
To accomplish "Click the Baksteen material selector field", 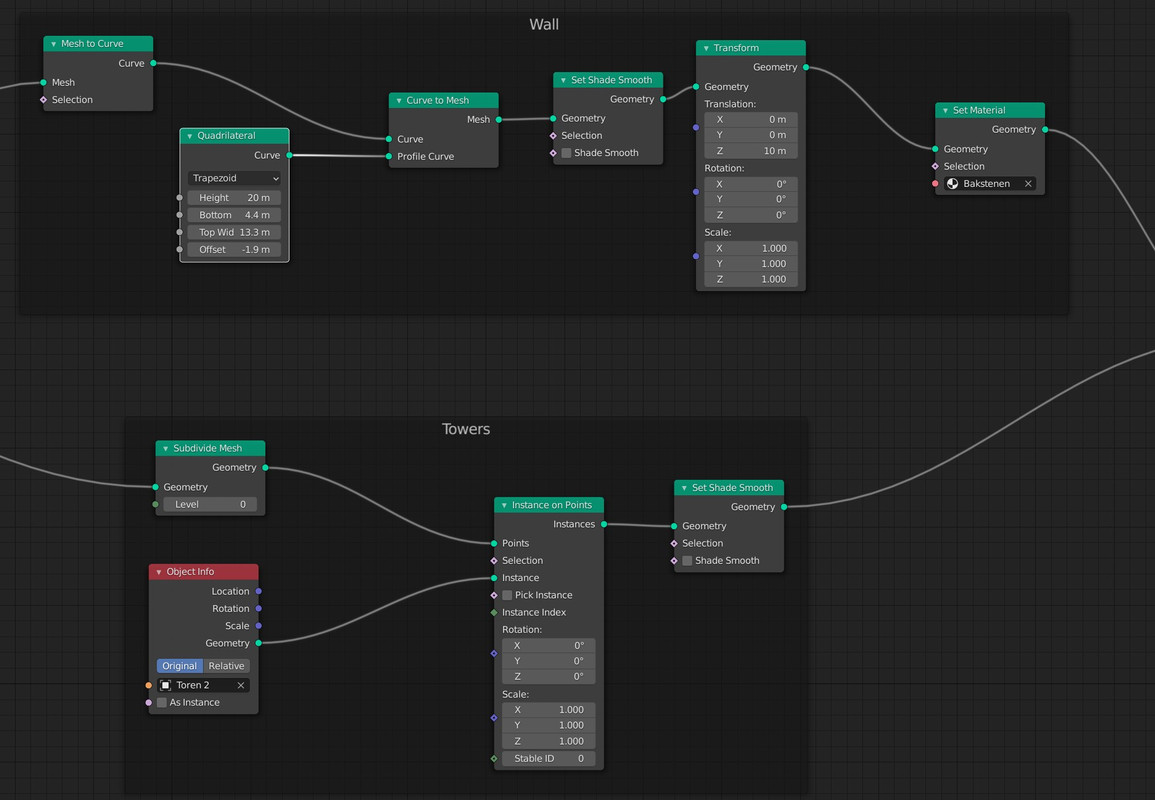I will pos(990,183).
